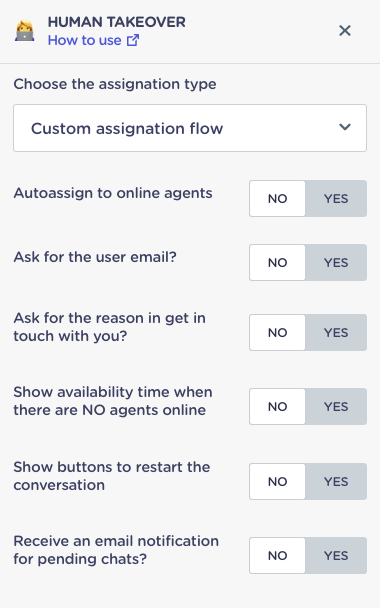380x608 pixels.
Task: Click the chevron arrow of assignation type
Action: [x=345, y=127]
